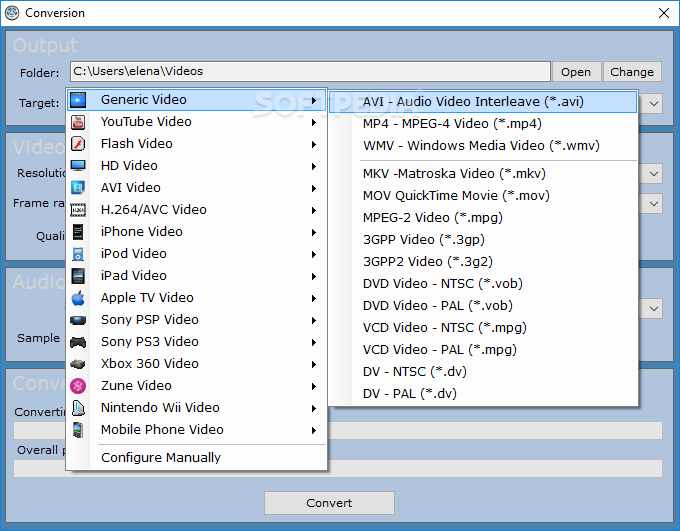Screen dimensions: 680x531
Task: Click the Sony PSP console icon
Action: tap(78, 320)
